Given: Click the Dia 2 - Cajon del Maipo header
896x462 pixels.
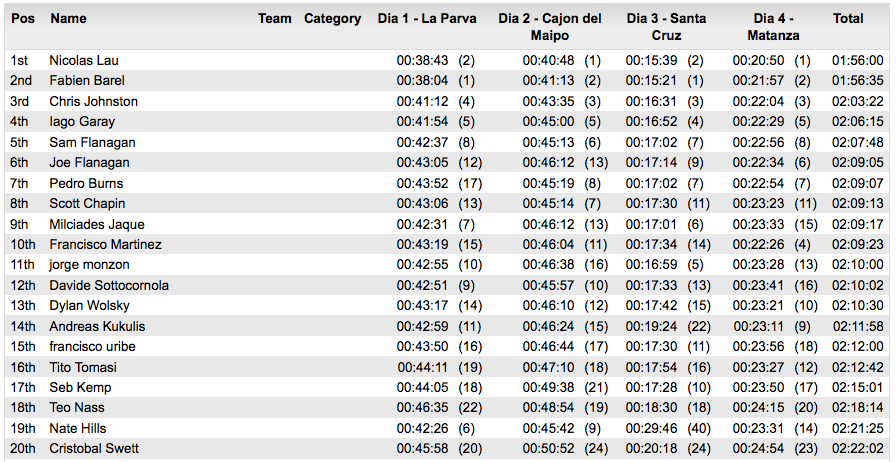Looking at the screenshot, I should pos(550,26).
